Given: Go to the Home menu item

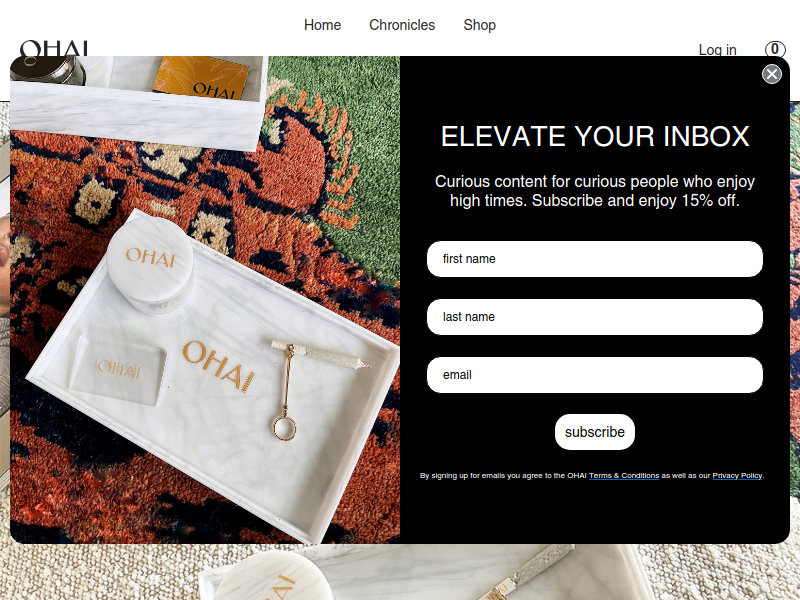Looking at the screenshot, I should click(x=322, y=25).
